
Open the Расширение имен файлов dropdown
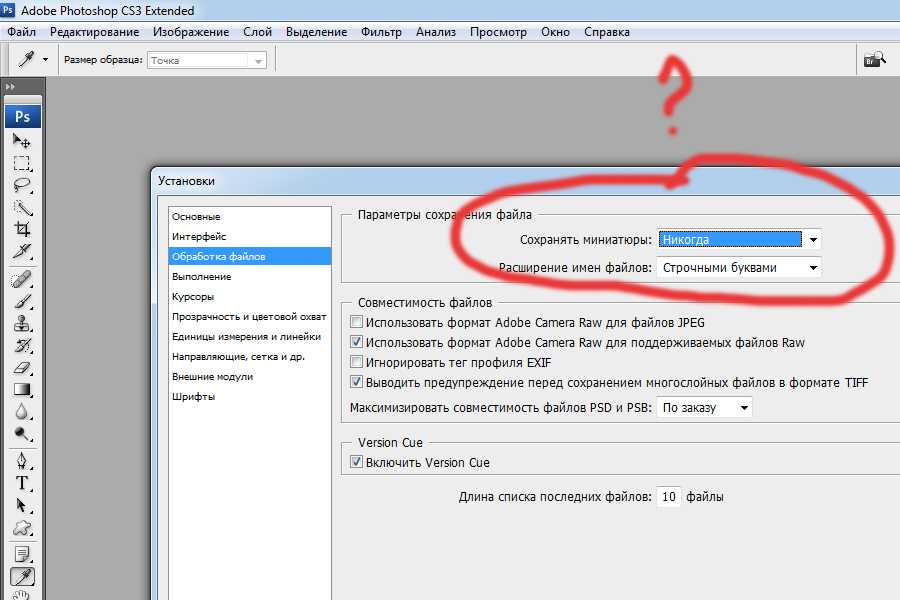click(739, 268)
